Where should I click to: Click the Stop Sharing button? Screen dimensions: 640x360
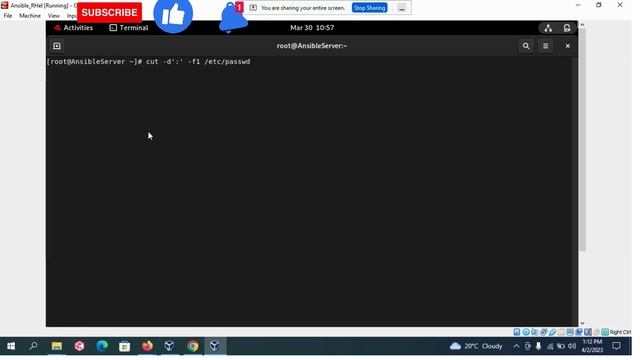(x=369, y=8)
